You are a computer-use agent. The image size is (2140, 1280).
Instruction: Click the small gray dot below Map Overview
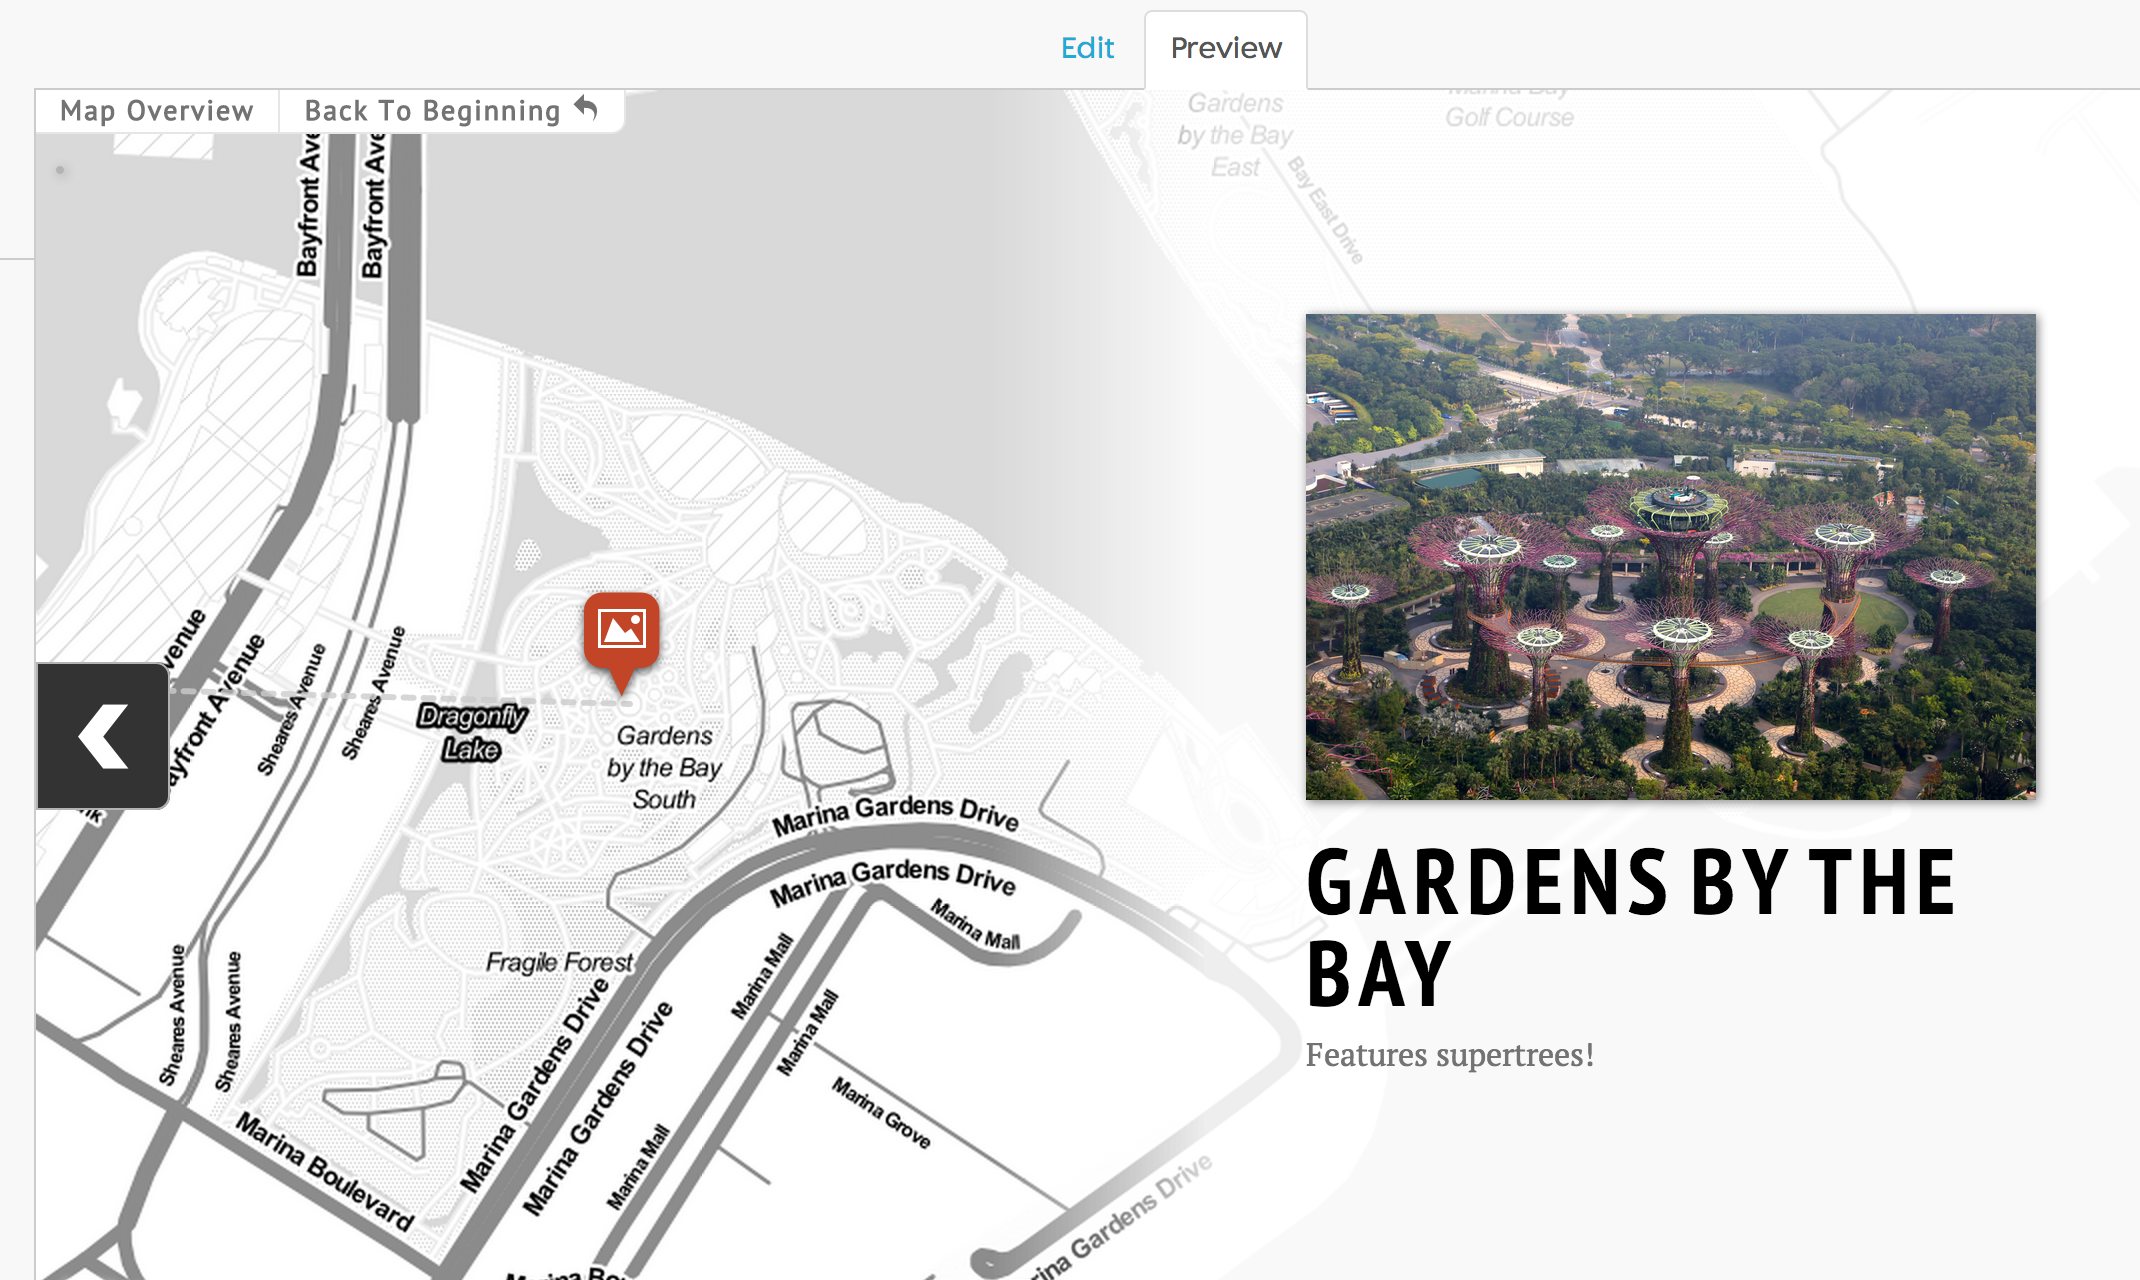coord(60,170)
